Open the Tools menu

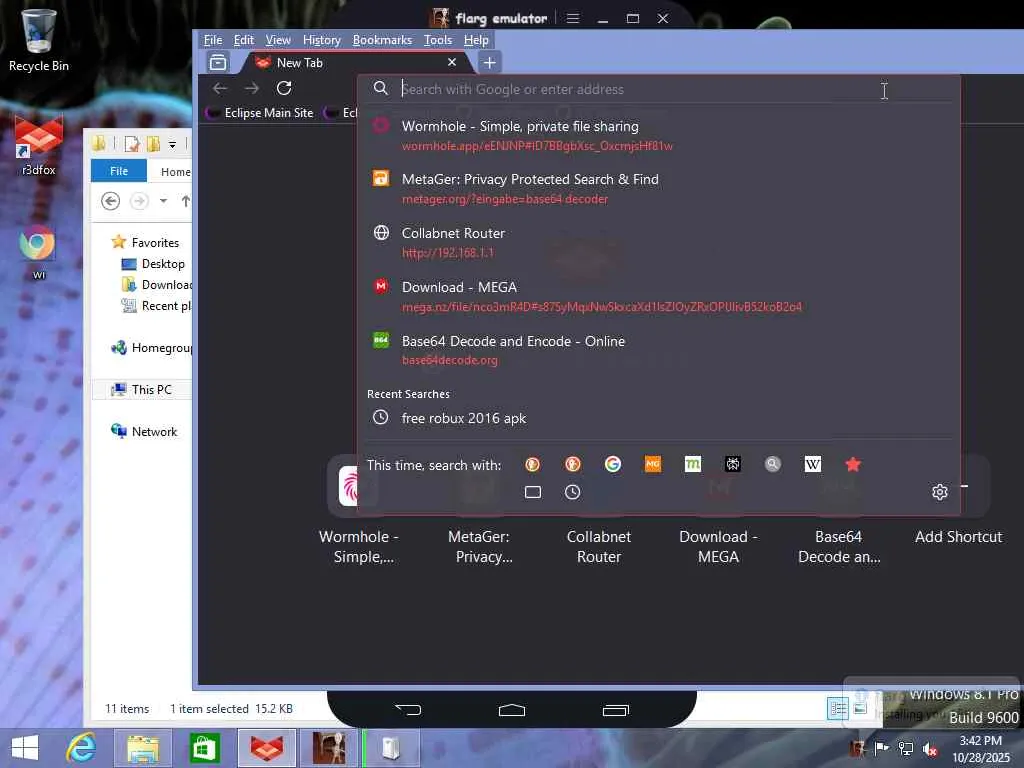[x=438, y=40]
